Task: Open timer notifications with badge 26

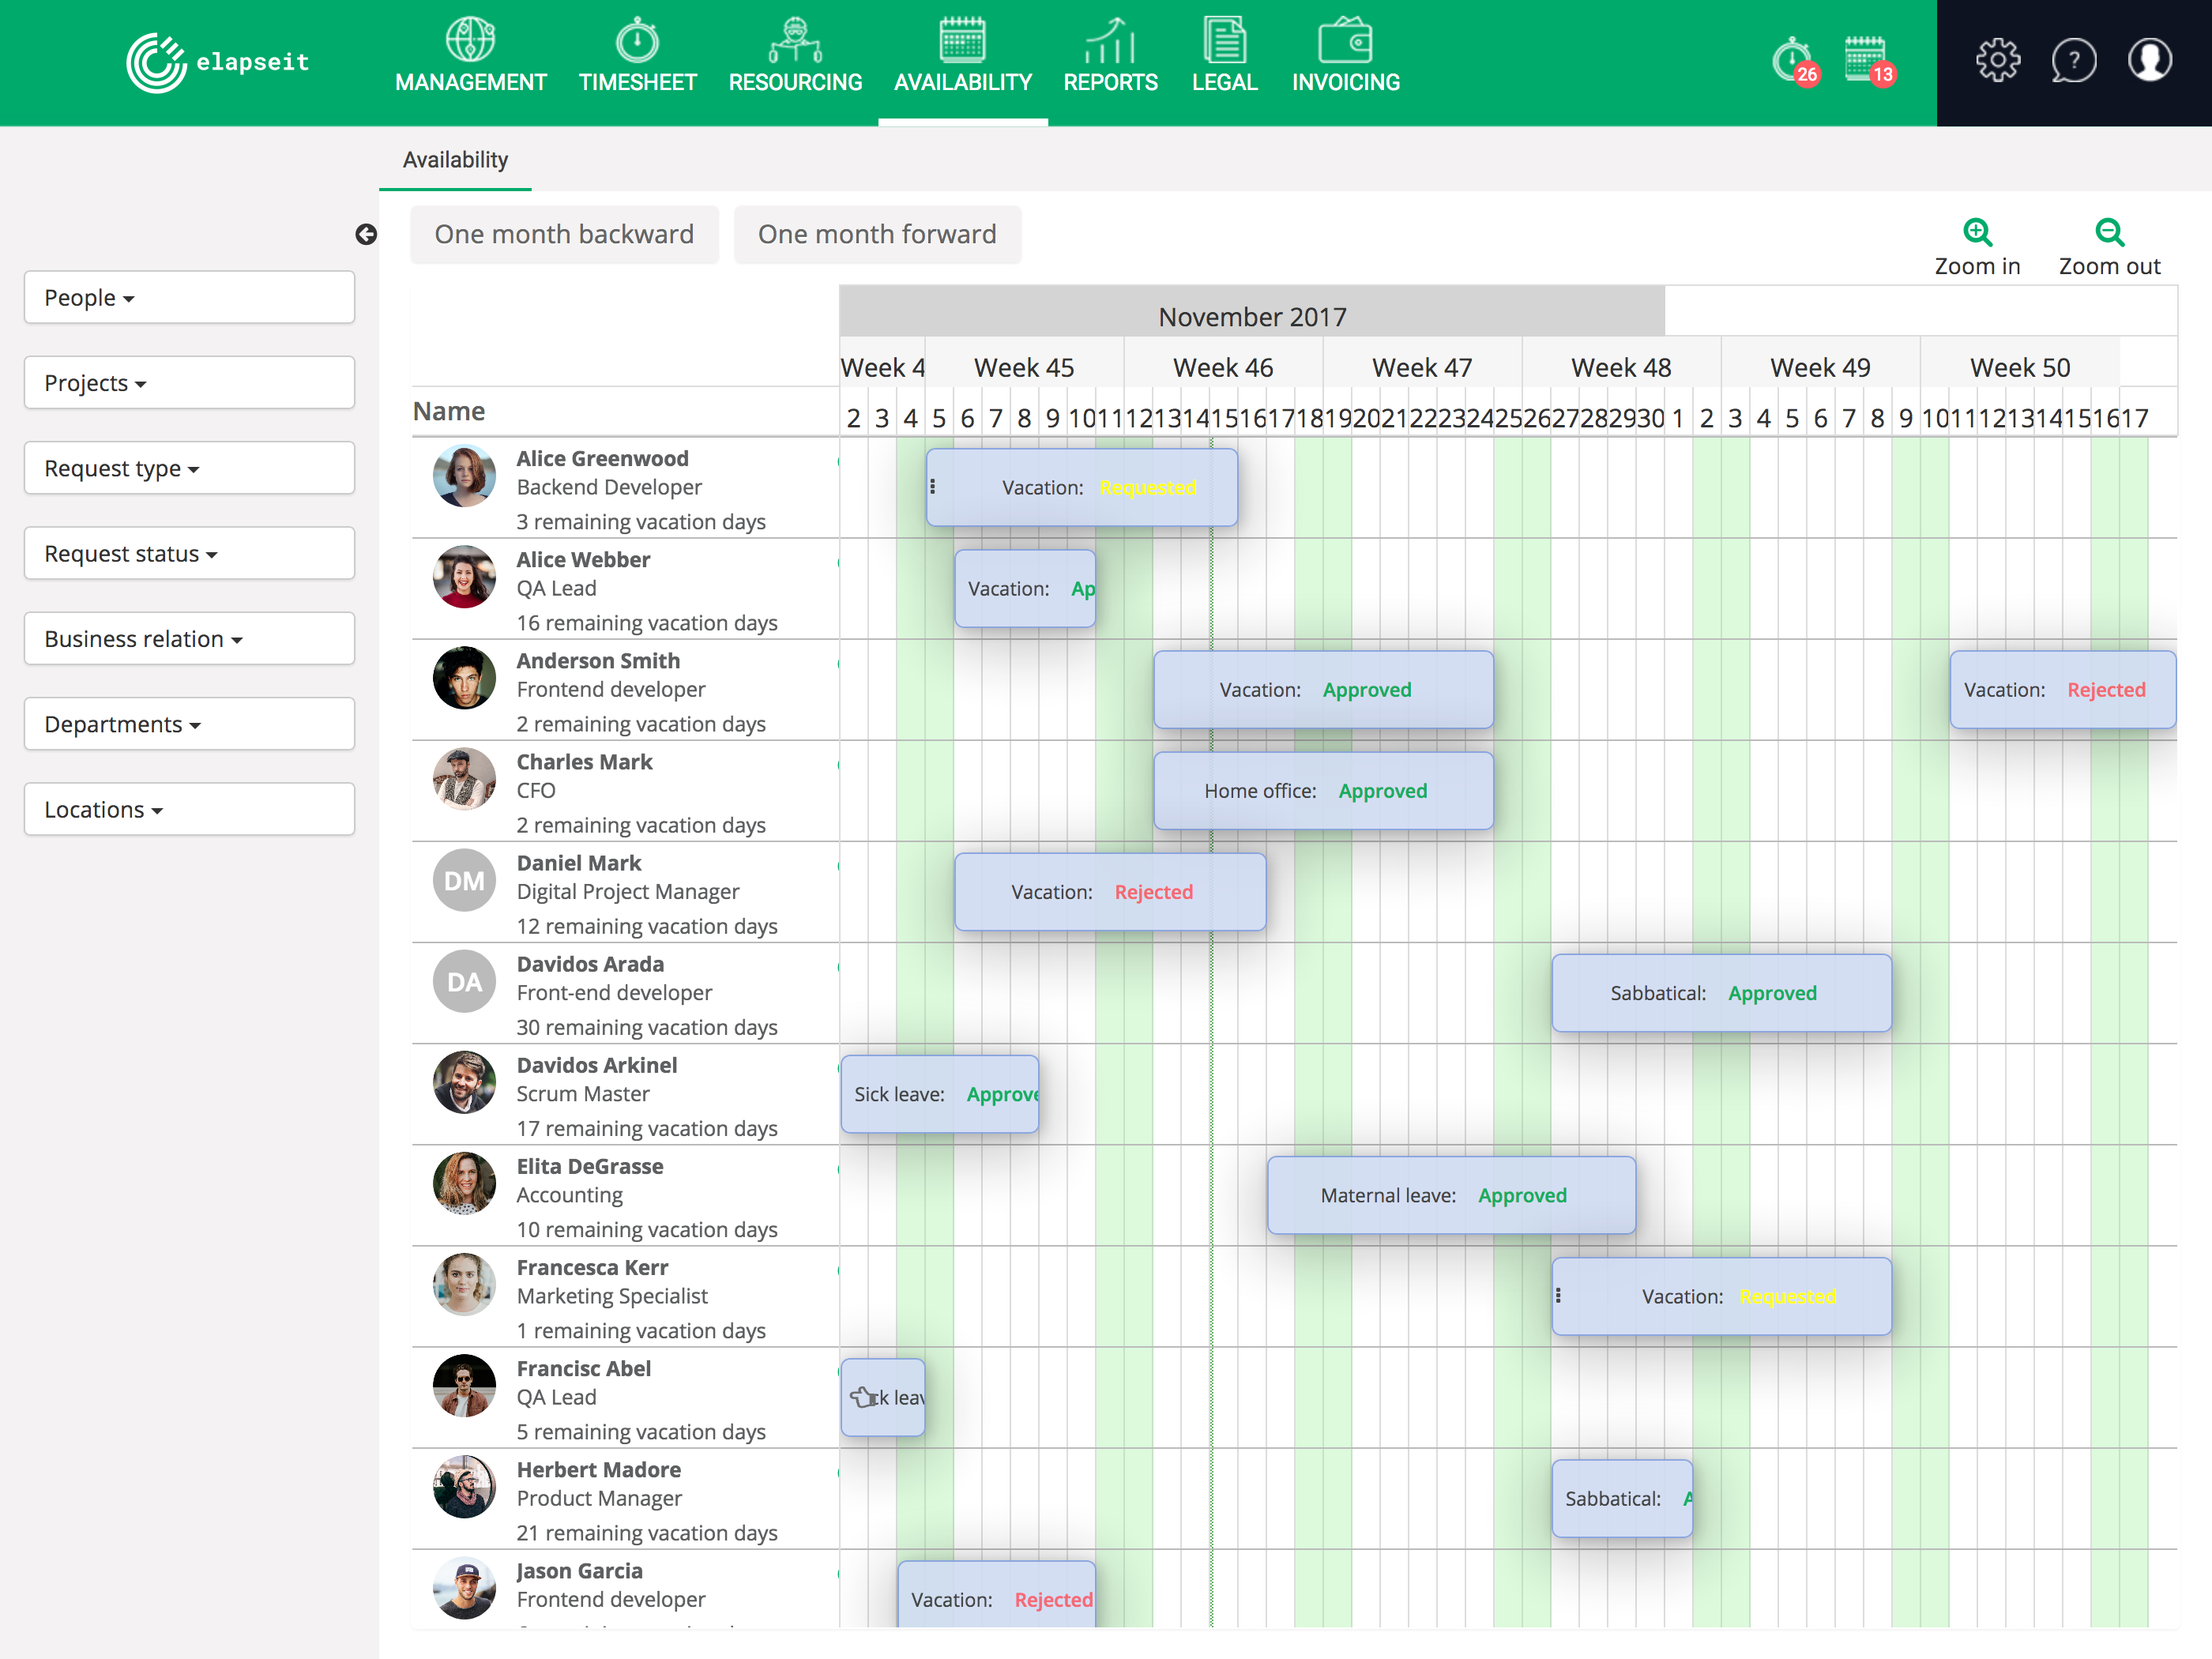Action: [1794, 62]
